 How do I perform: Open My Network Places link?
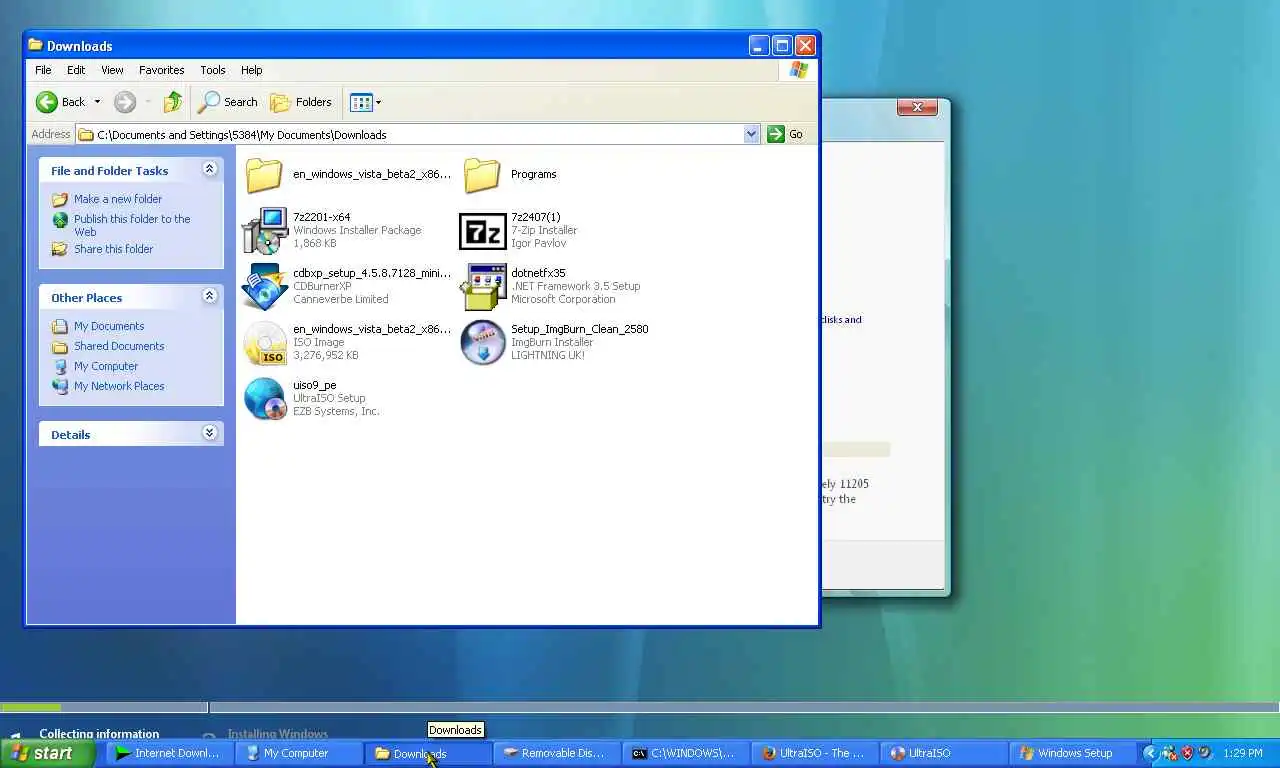[118, 386]
